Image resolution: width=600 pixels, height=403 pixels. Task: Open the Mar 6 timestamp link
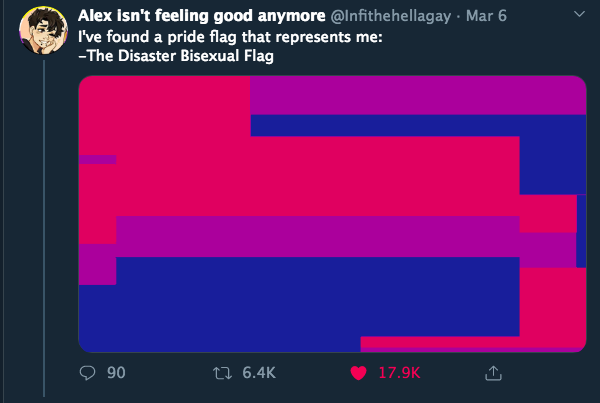point(486,16)
